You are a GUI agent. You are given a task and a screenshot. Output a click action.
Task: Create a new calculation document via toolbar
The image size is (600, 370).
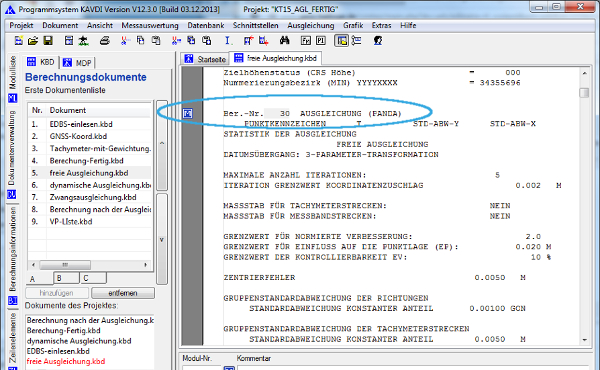[18, 41]
